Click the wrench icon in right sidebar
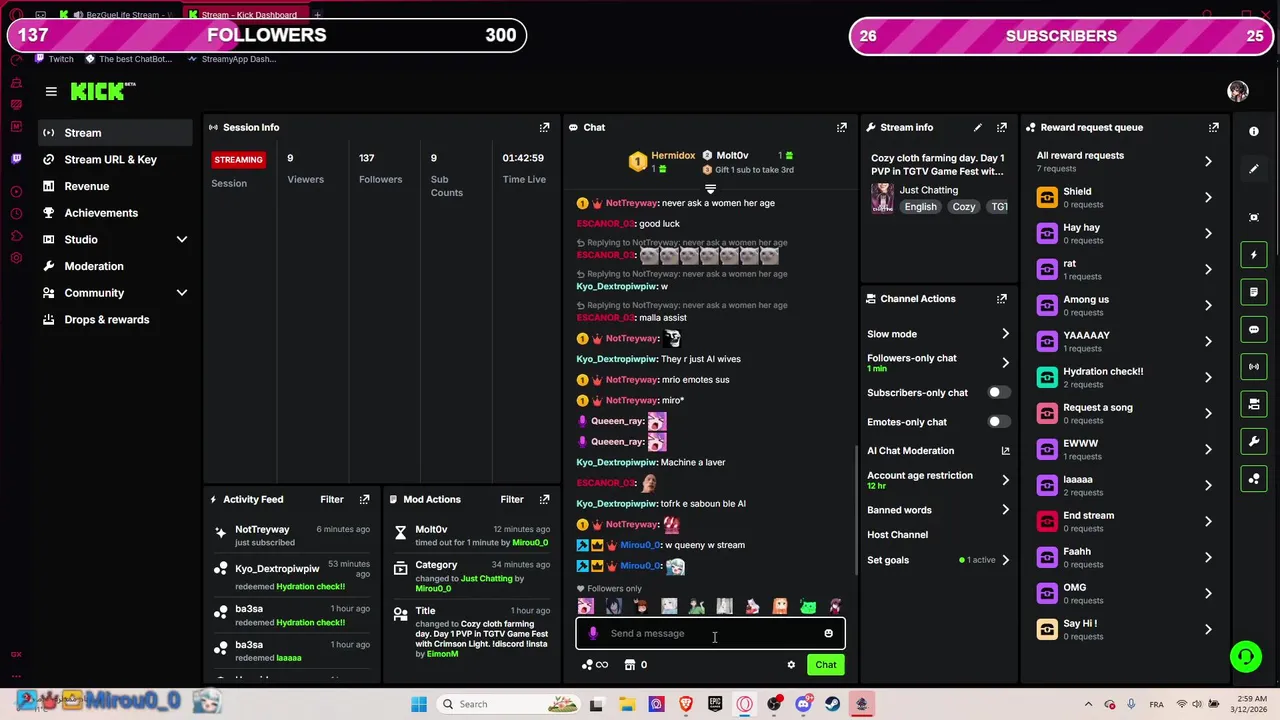This screenshot has height=720, width=1280. [1254, 441]
